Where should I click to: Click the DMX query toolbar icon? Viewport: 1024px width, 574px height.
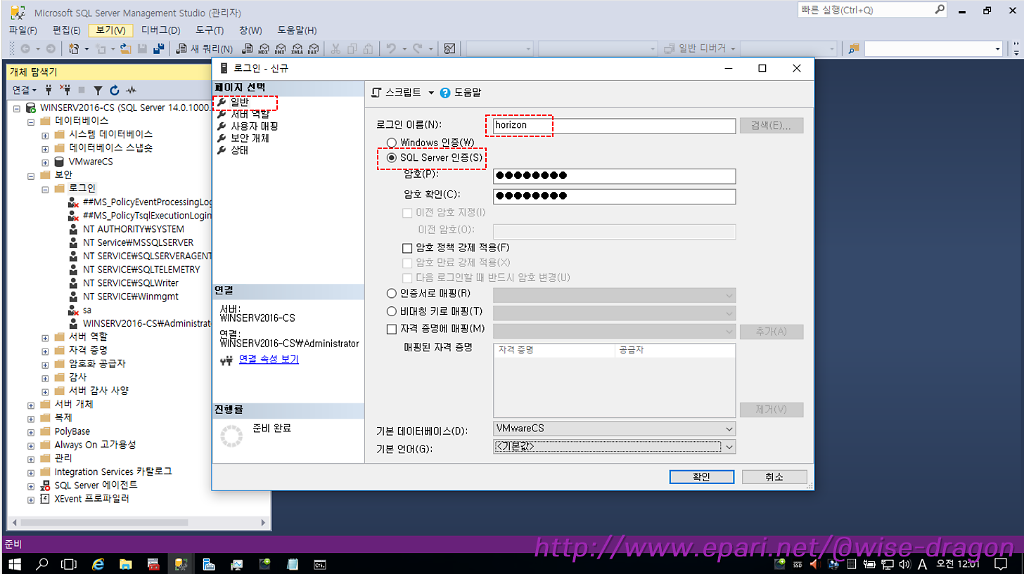pos(280,48)
